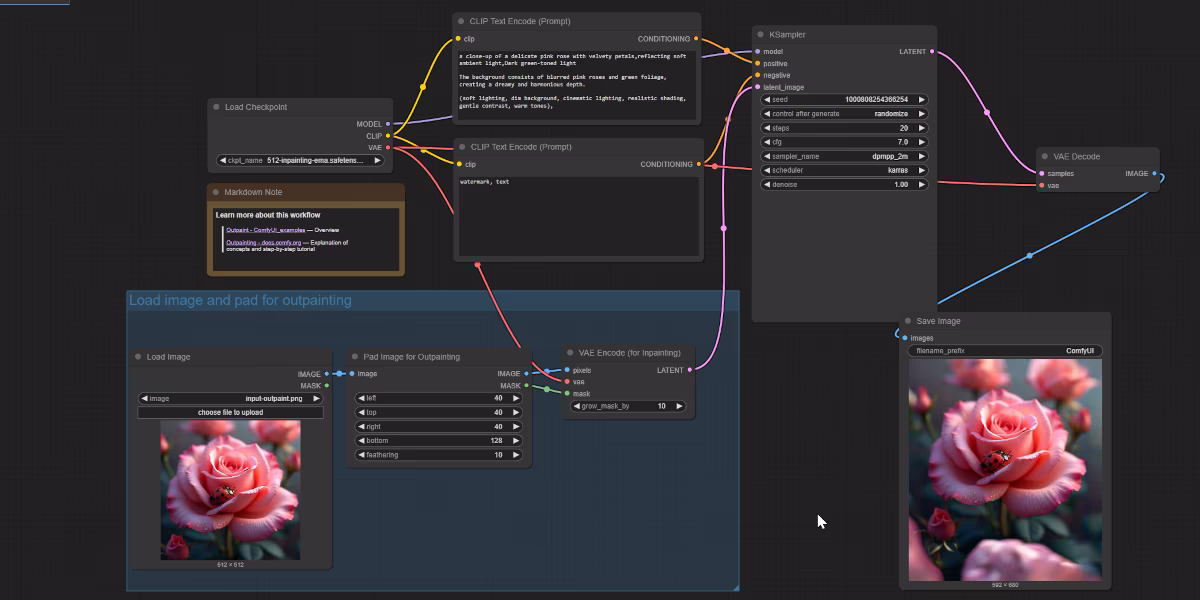
Task: Increase feathering with its right arrow
Action: [516, 454]
